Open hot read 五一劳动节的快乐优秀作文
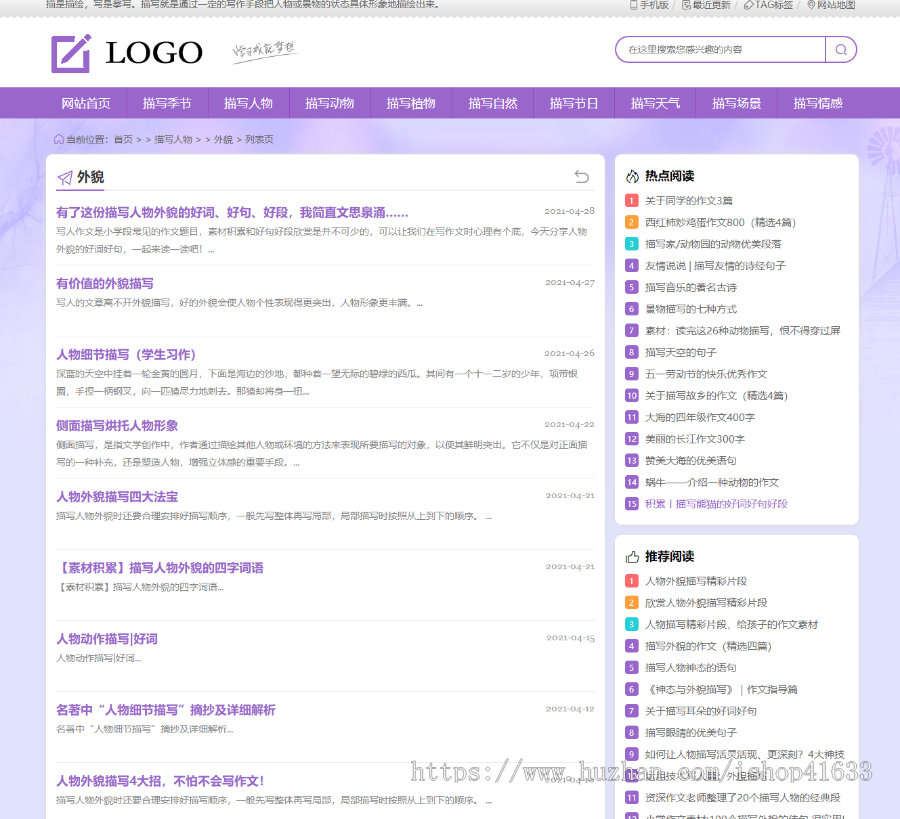This screenshot has width=900, height=819. pos(706,374)
